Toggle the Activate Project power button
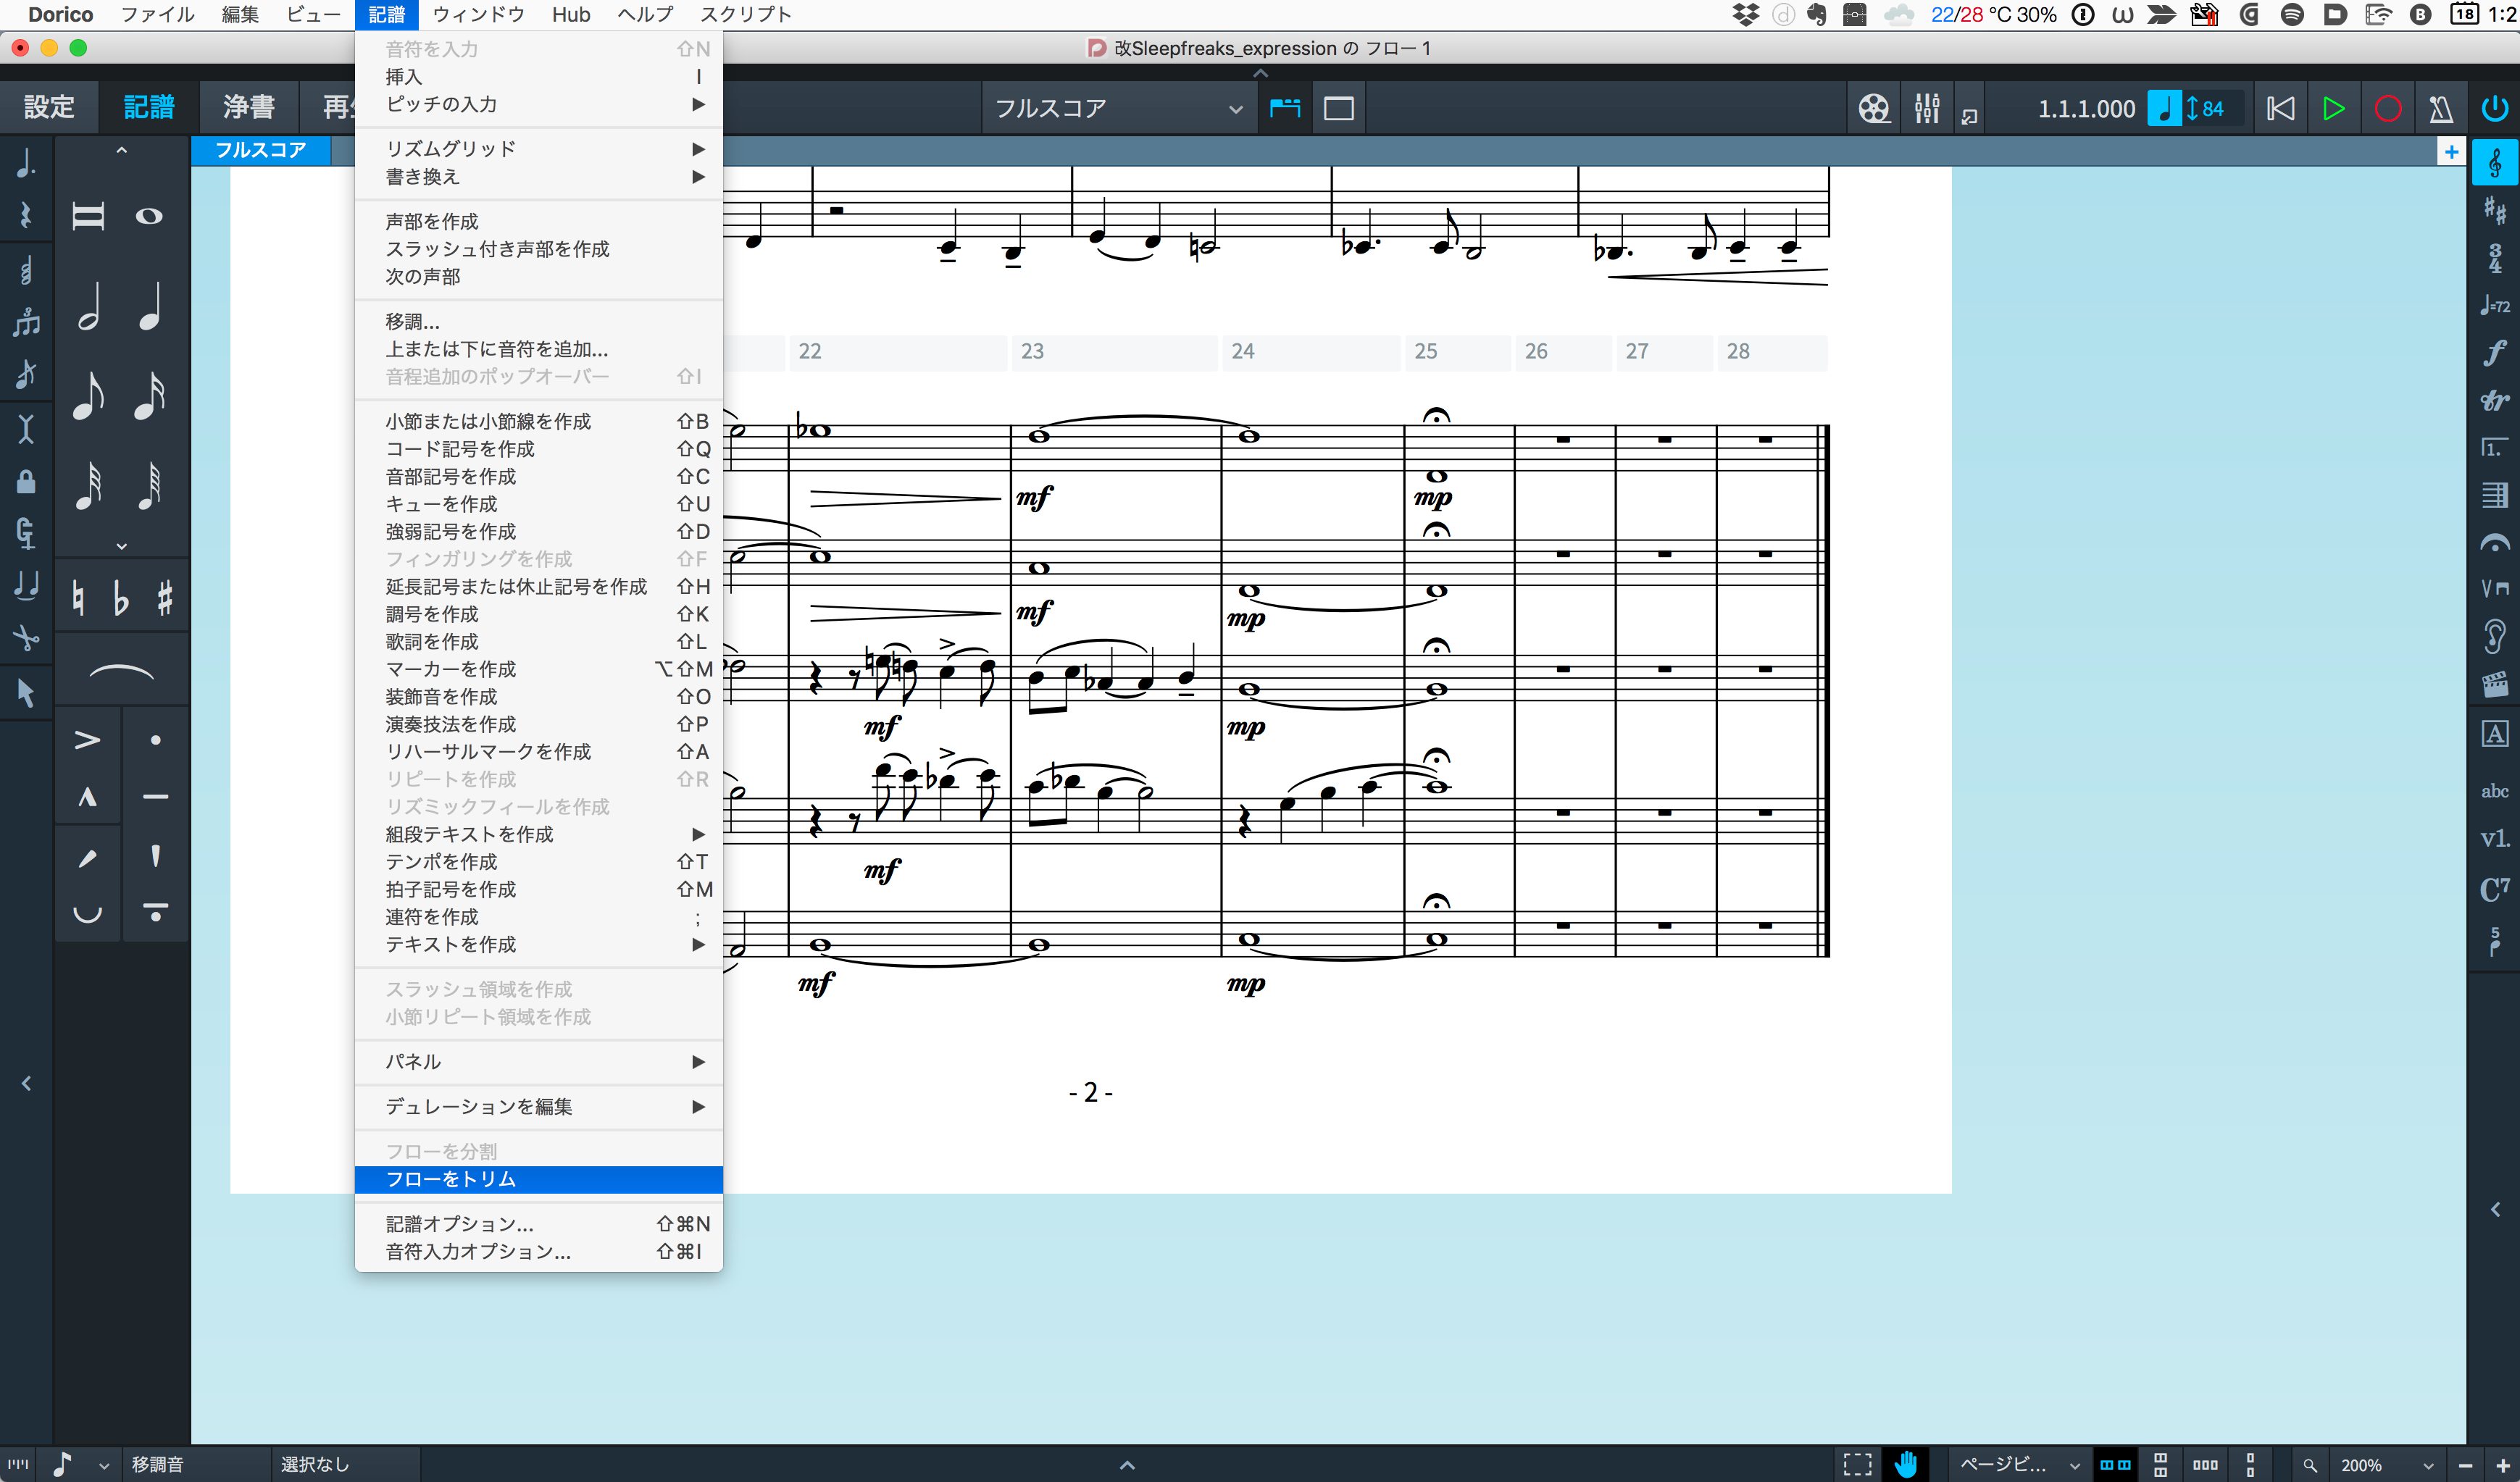This screenshot has height=1482, width=2520. tap(2494, 108)
